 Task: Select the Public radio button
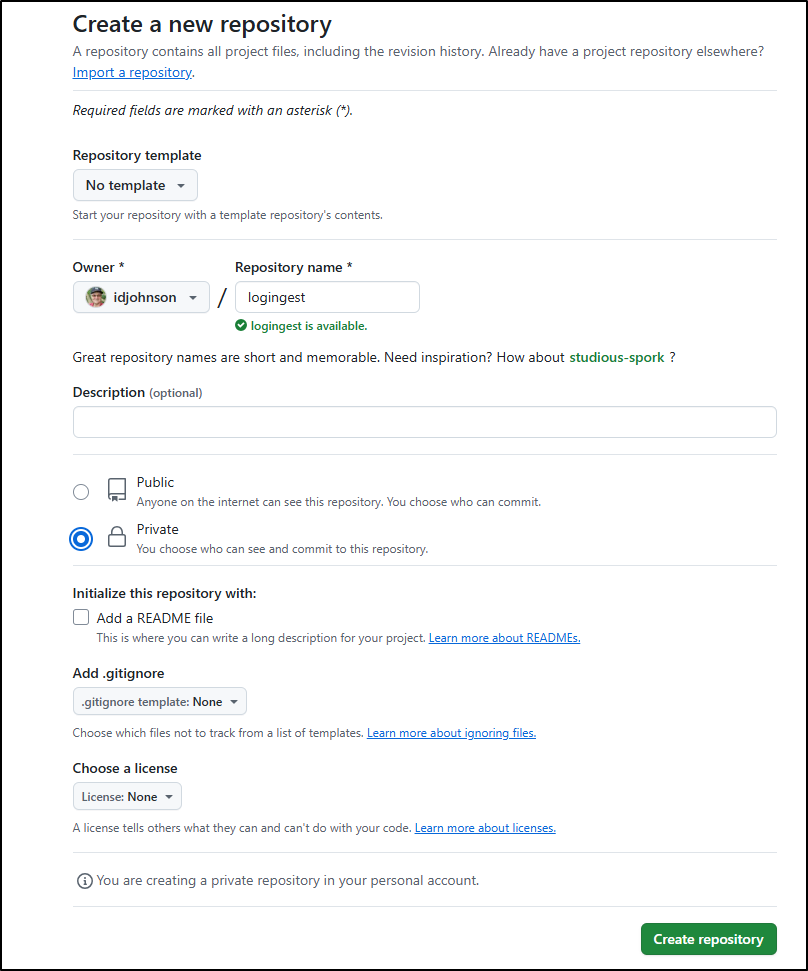point(81,492)
